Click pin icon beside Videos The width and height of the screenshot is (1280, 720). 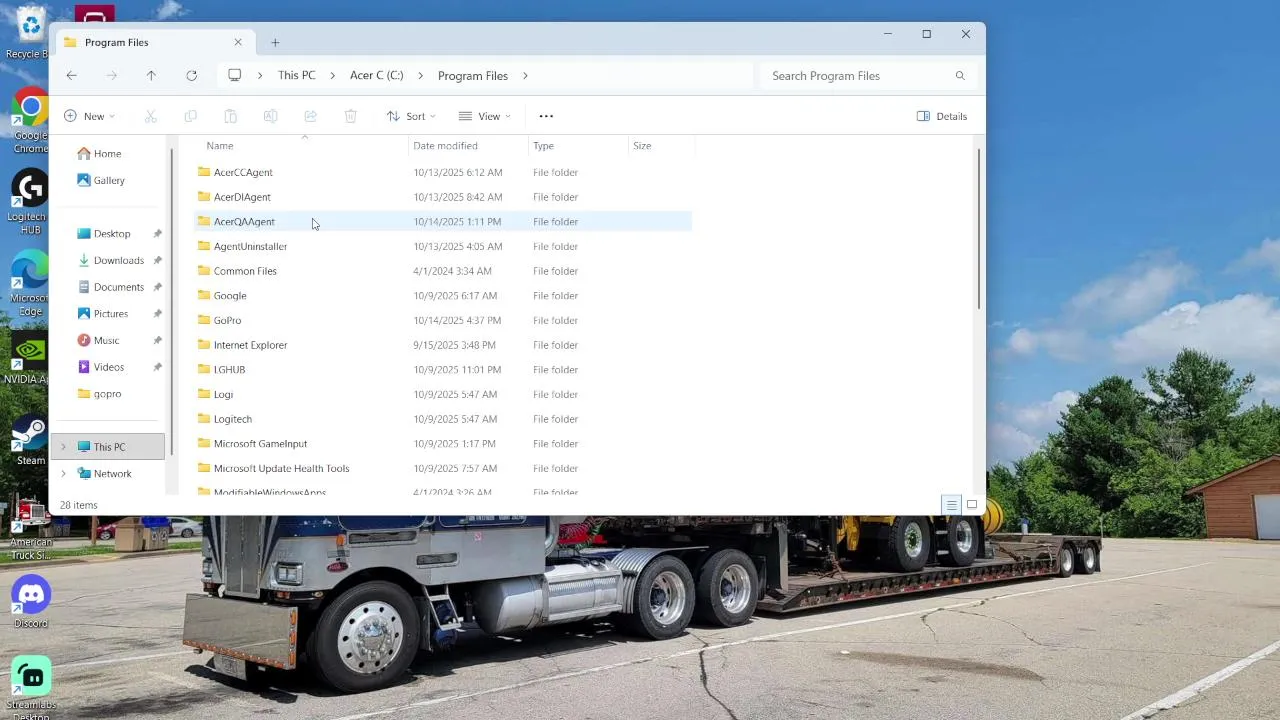pyautogui.click(x=157, y=367)
